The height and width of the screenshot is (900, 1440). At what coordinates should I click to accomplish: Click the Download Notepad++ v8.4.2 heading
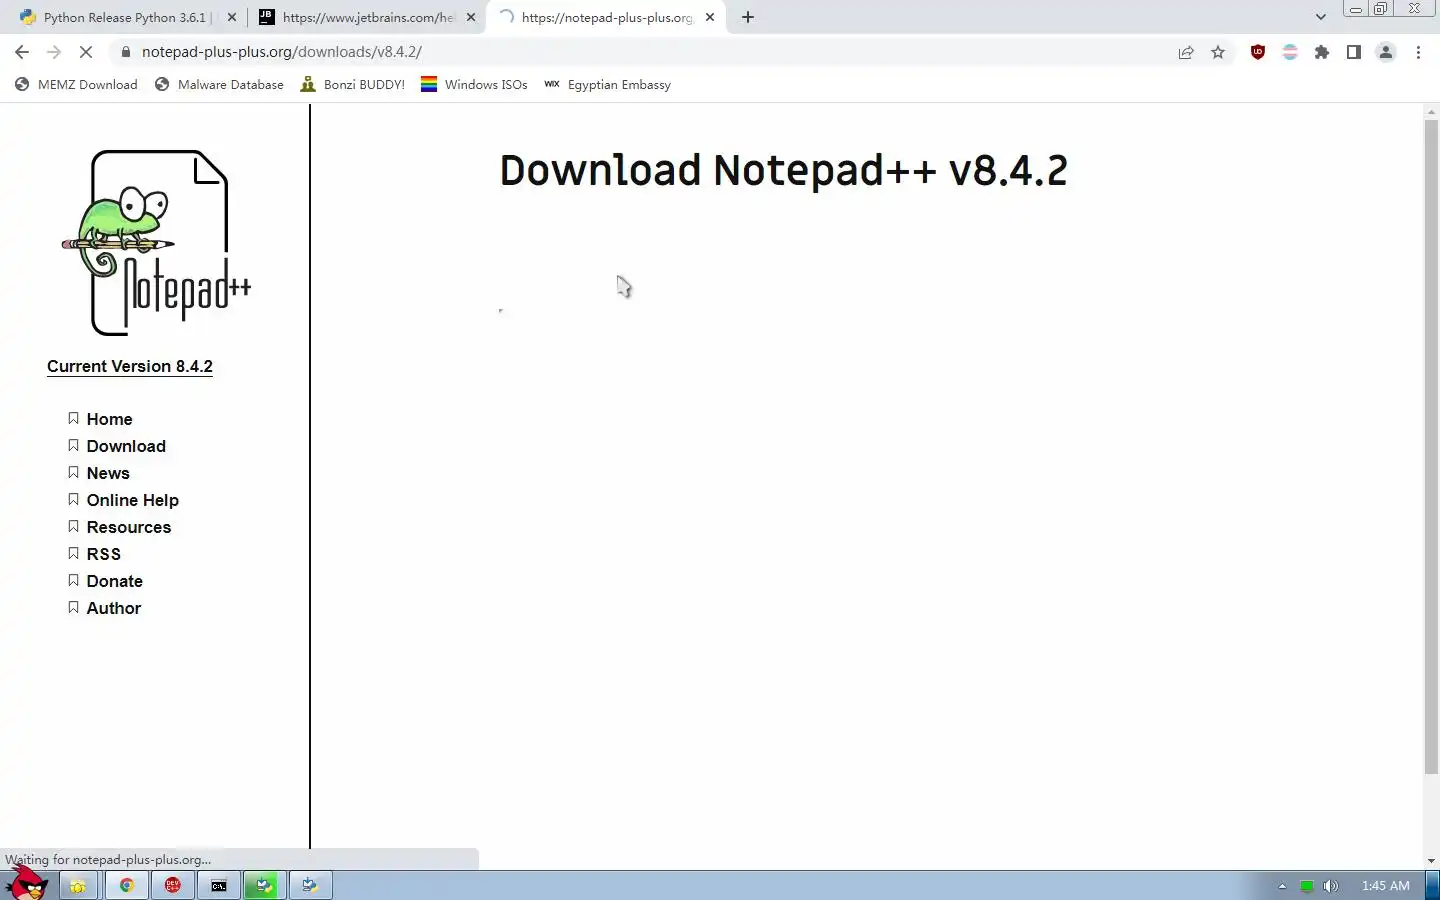point(784,171)
